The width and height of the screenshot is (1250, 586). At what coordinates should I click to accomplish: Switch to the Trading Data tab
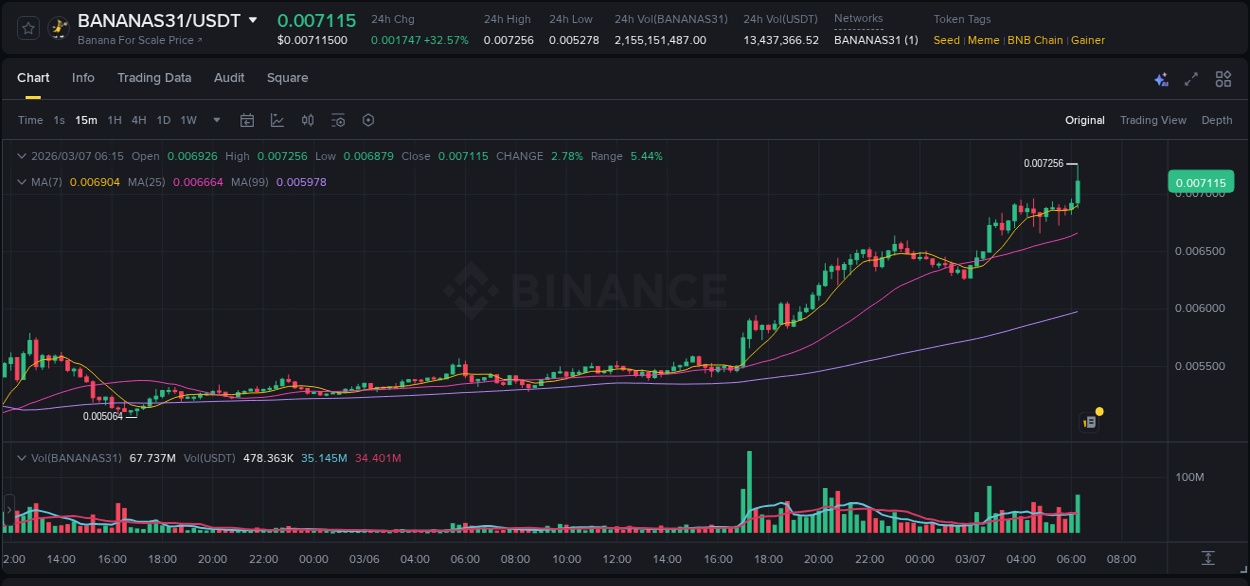point(154,78)
